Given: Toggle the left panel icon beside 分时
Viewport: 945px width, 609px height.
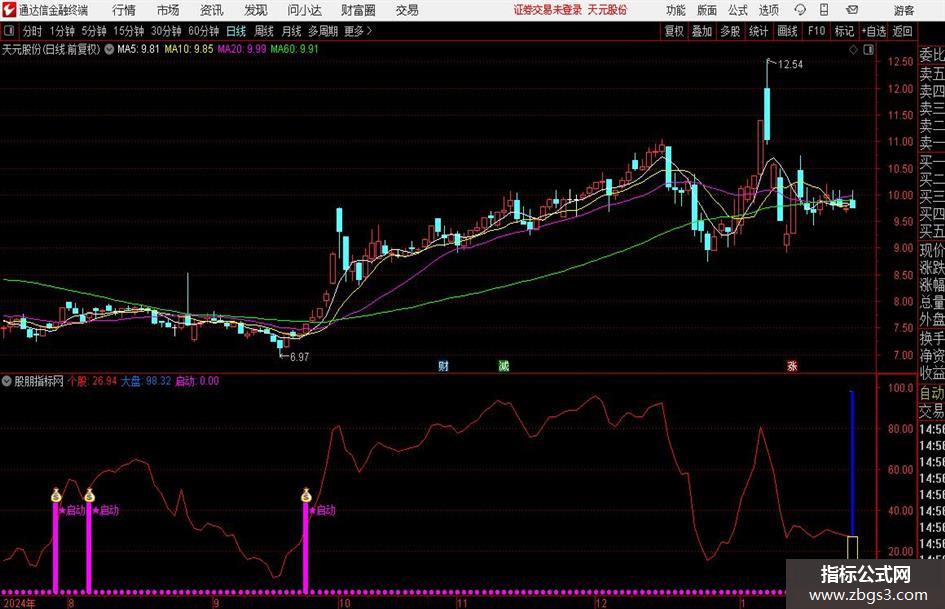Looking at the screenshot, I should point(9,31).
